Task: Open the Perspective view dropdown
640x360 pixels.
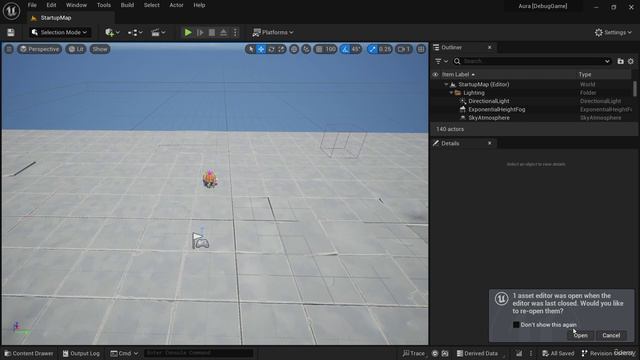Action: click(x=40, y=49)
